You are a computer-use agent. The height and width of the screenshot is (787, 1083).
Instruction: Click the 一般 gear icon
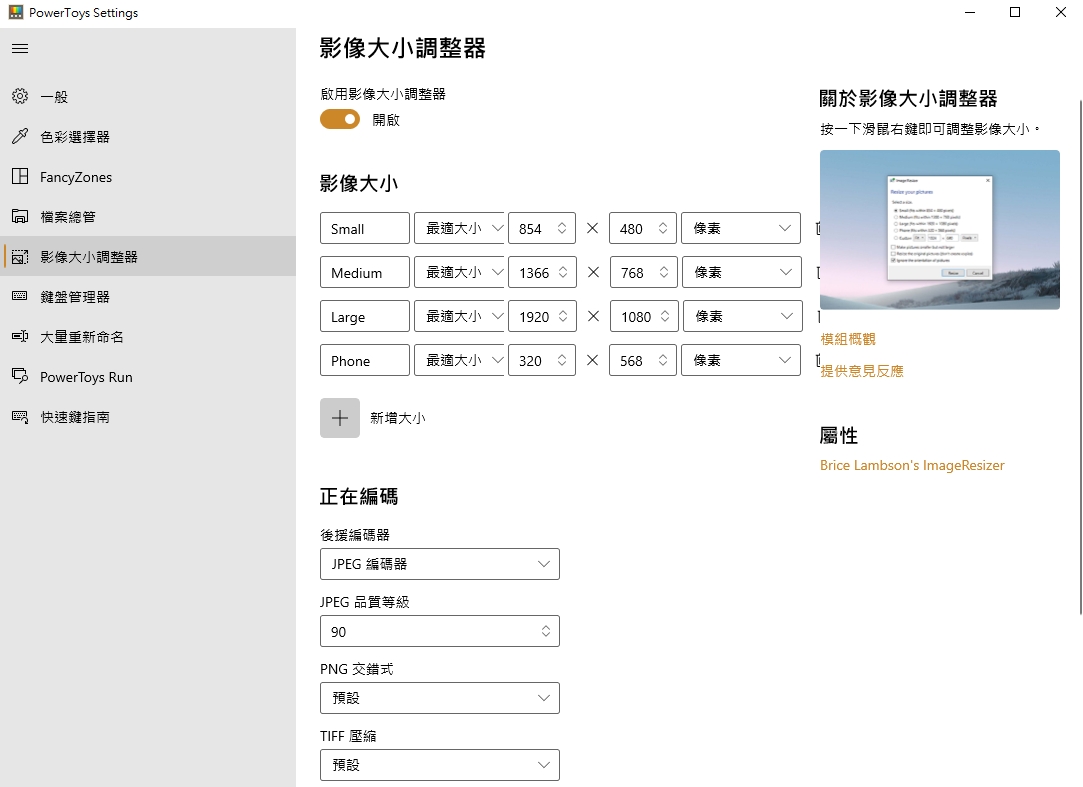coord(20,97)
